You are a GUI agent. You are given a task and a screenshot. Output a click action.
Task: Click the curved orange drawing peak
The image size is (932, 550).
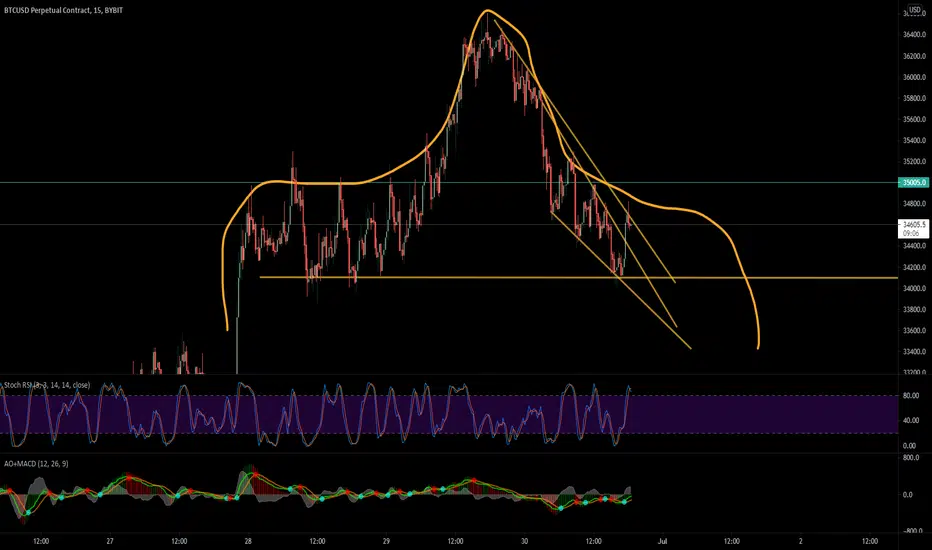[x=487, y=11]
